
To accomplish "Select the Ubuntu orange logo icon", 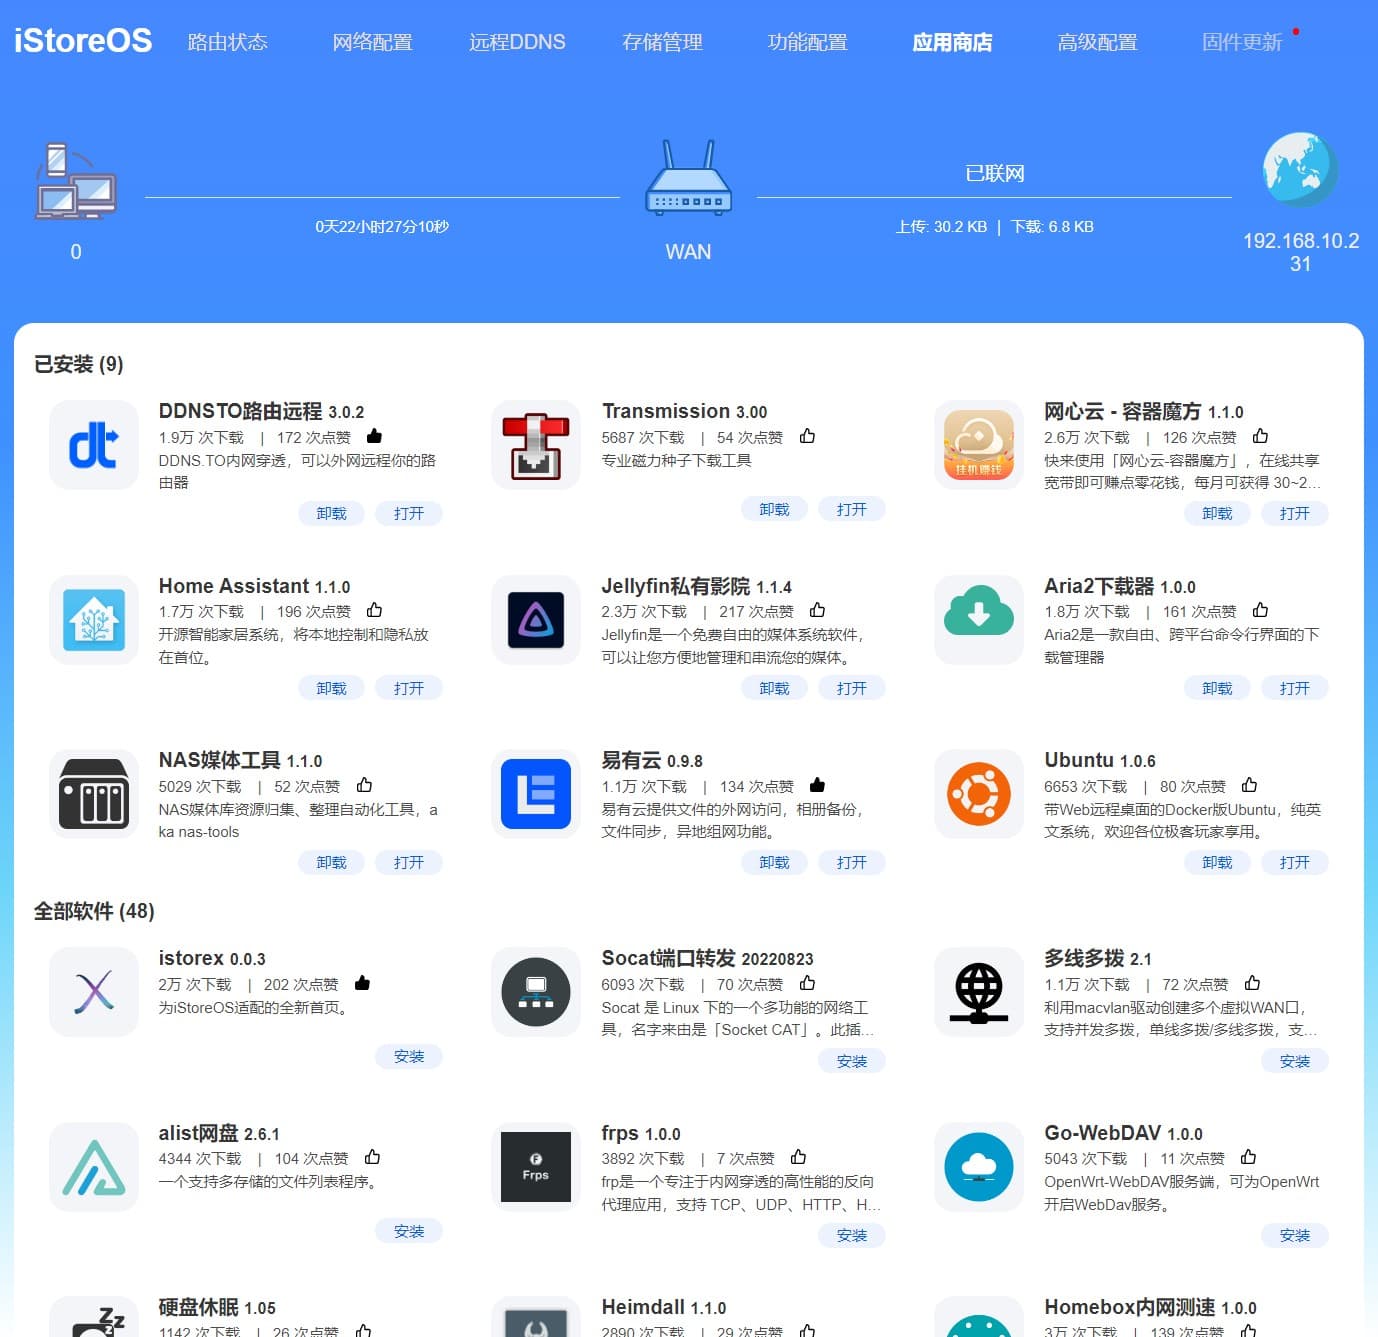I will 978,794.
